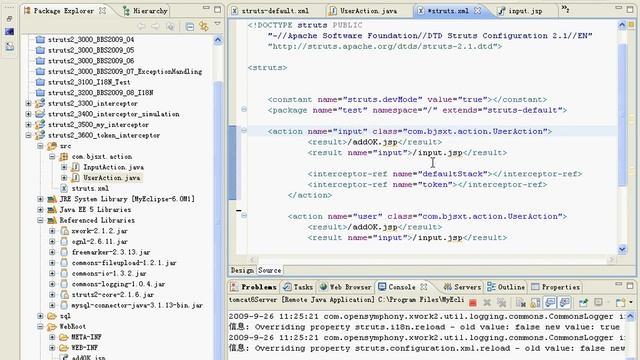Switch to the input.jsp editor tab
Viewport: 640px width, 360px height.
(520, 11)
